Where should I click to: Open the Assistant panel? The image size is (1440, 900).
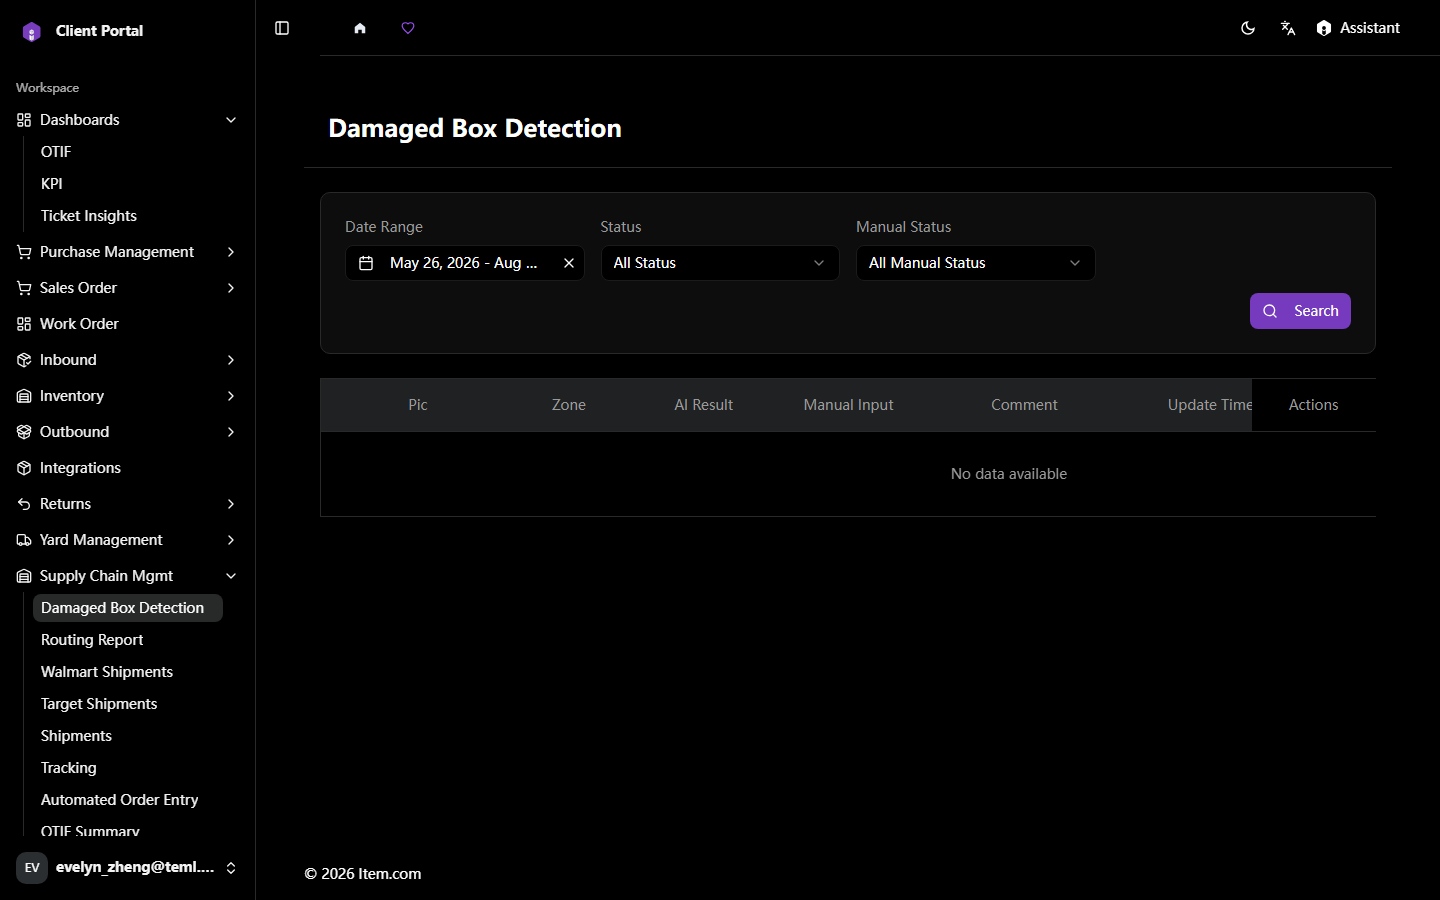point(1358,28)
